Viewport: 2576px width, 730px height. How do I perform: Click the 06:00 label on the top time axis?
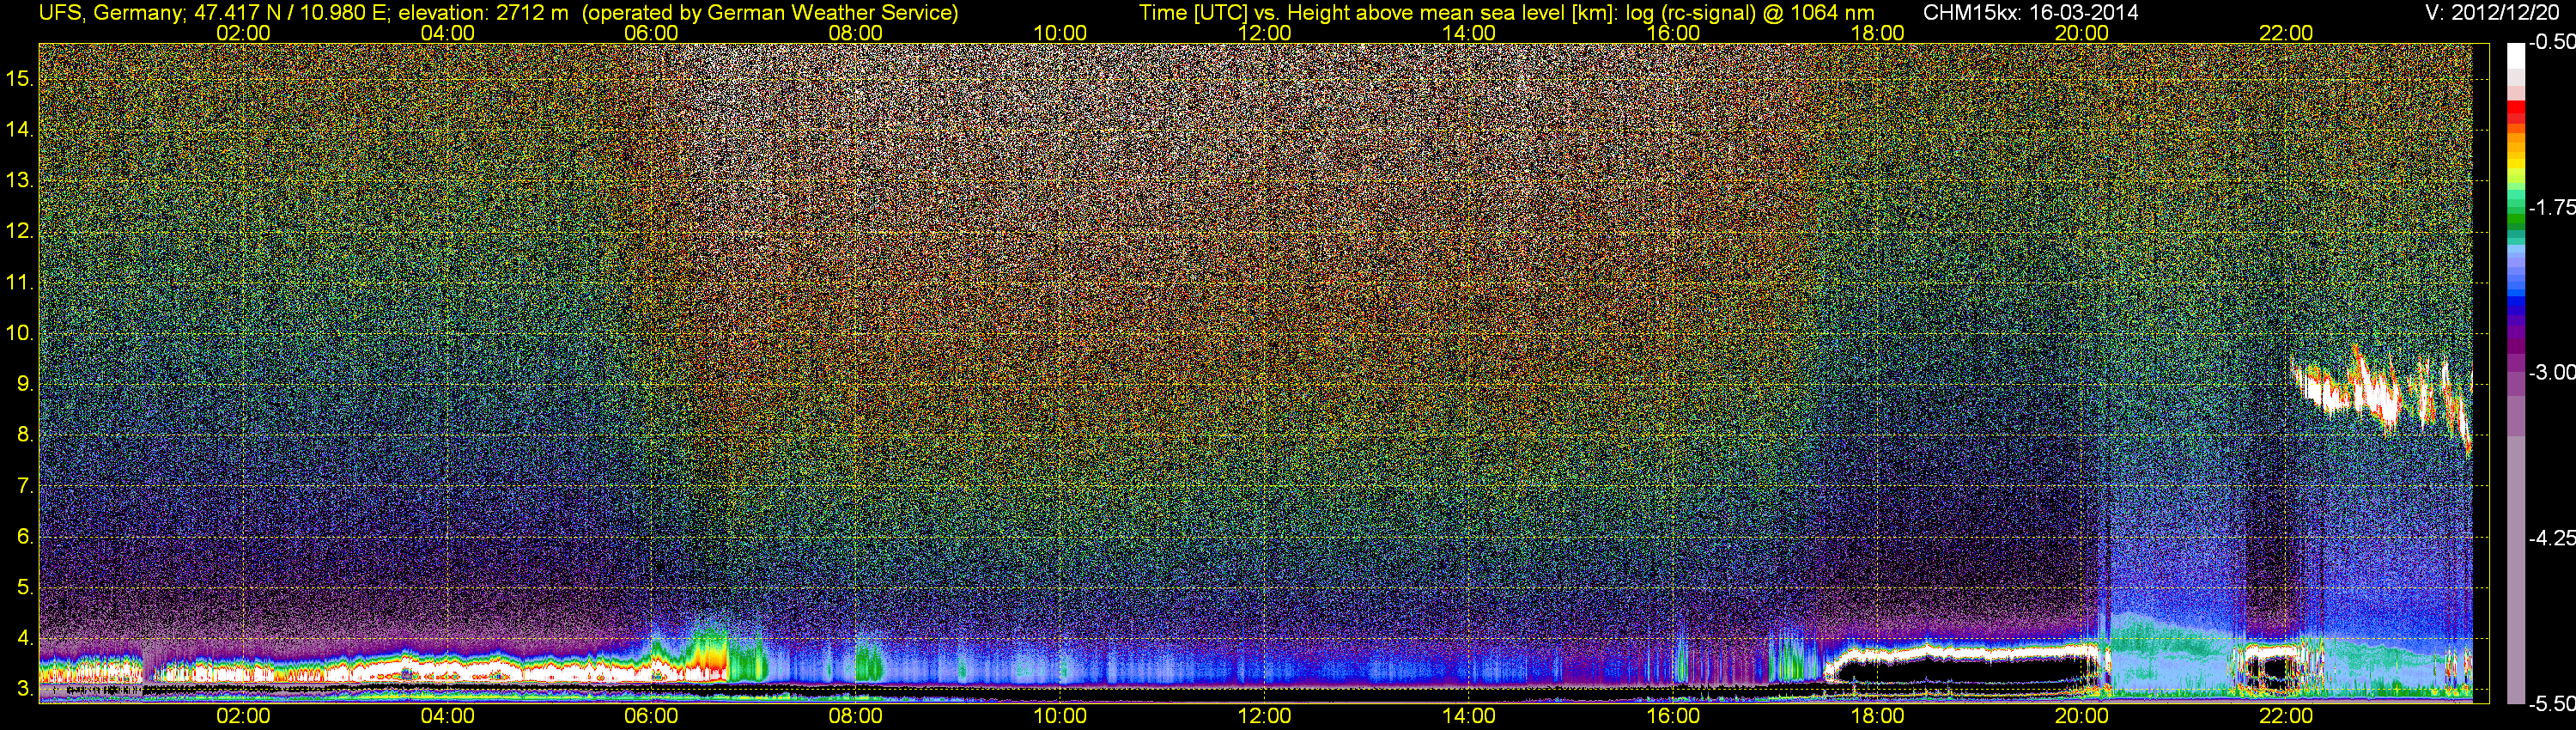651,33
